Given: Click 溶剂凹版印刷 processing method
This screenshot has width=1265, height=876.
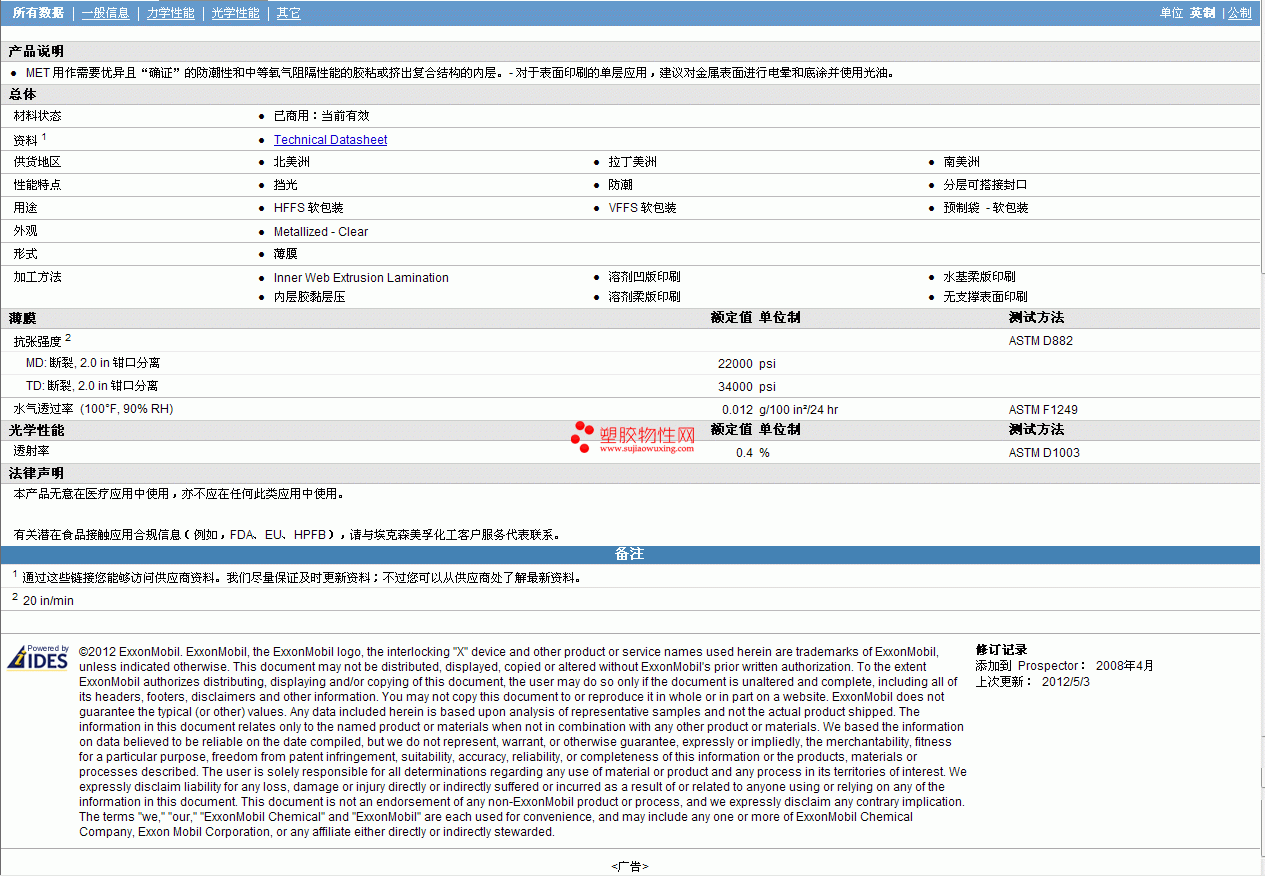Looking at the screenshot, I should pos(645,277).
